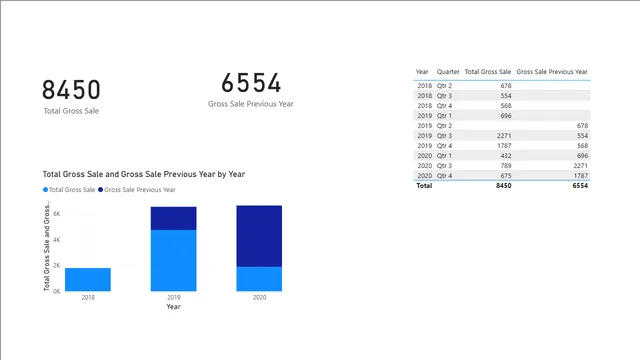Select the 554 value in 2018 Qtr 3 row
Screen dimensions: 640x360
click(506, 96)
